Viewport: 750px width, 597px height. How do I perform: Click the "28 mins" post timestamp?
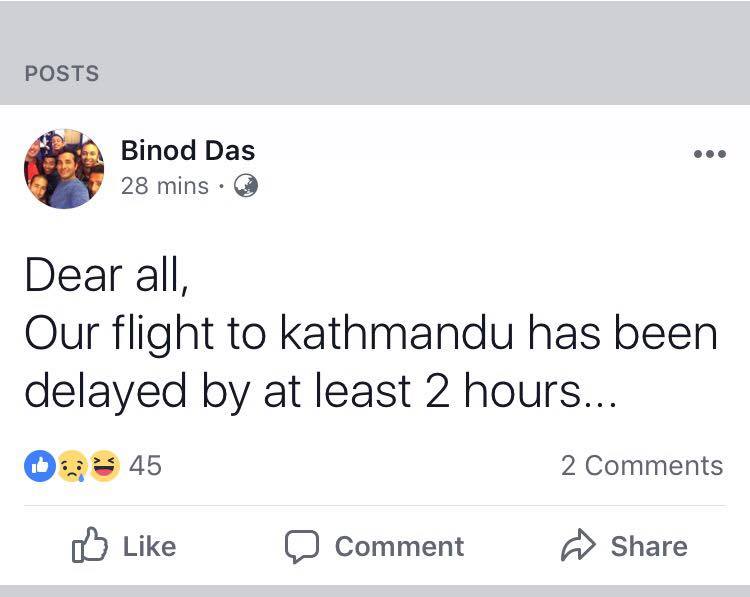[x=164, y=186]
